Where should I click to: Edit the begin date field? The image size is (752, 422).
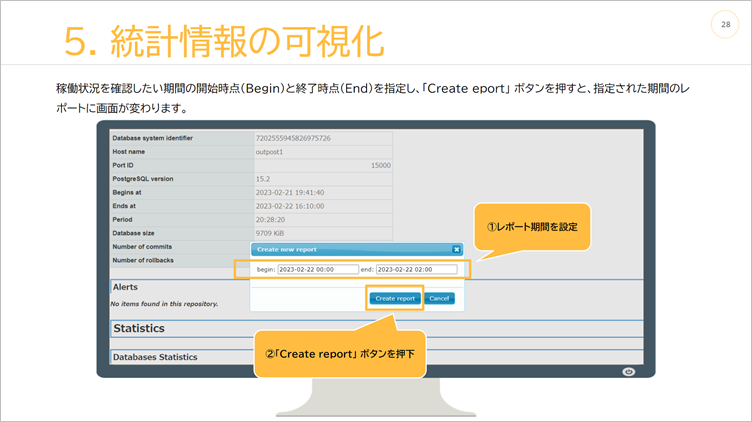click(317, 270)
